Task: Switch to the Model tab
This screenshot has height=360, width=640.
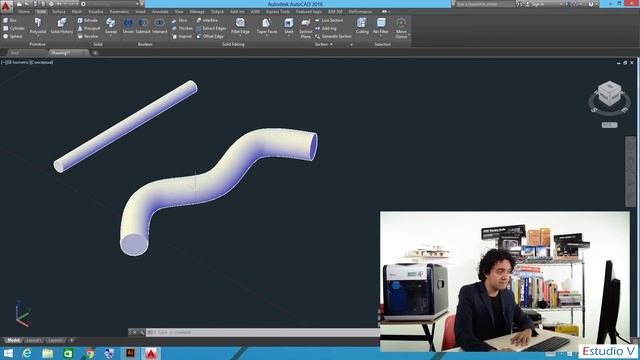Action: tap(13, 340)
